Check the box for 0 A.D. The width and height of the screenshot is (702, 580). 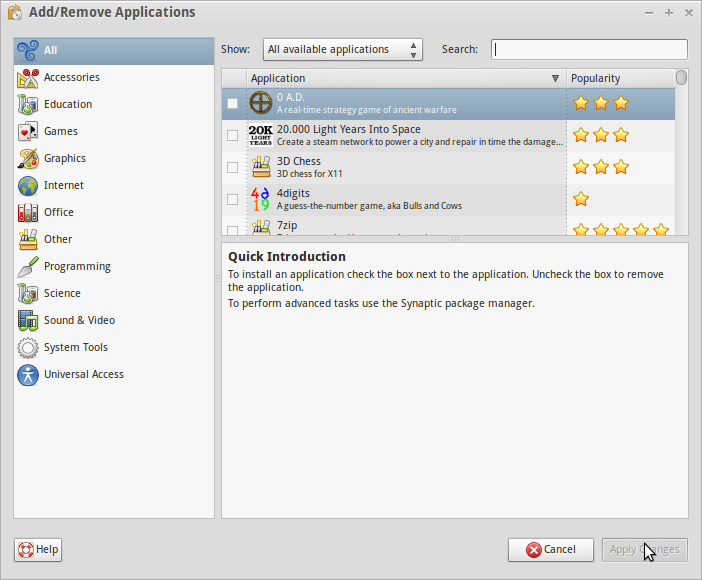coord(233,104)
